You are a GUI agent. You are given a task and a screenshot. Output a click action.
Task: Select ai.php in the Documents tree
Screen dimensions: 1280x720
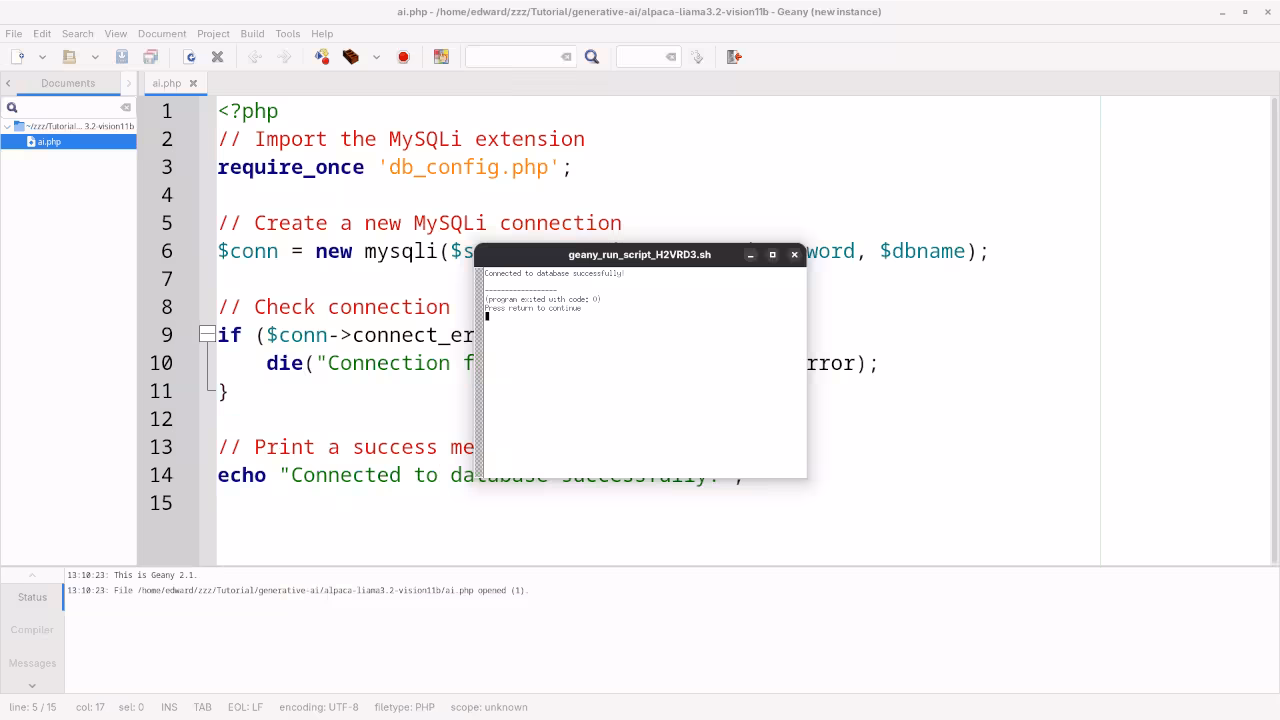(68, 141)
